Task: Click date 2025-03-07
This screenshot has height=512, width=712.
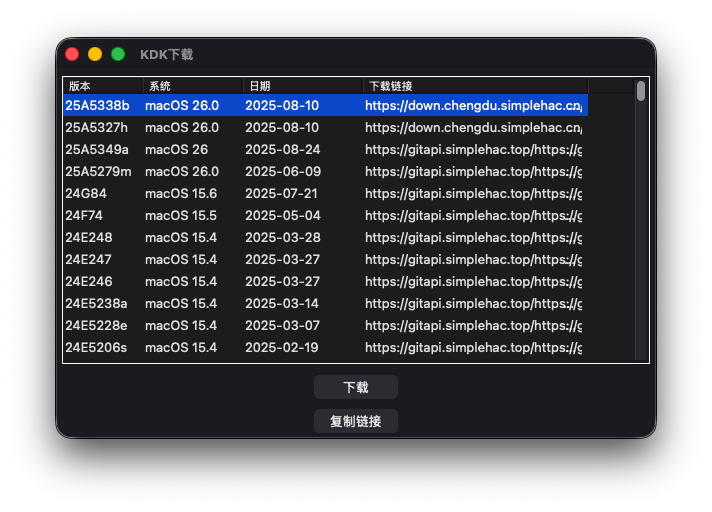Action: tap(282, 325)
